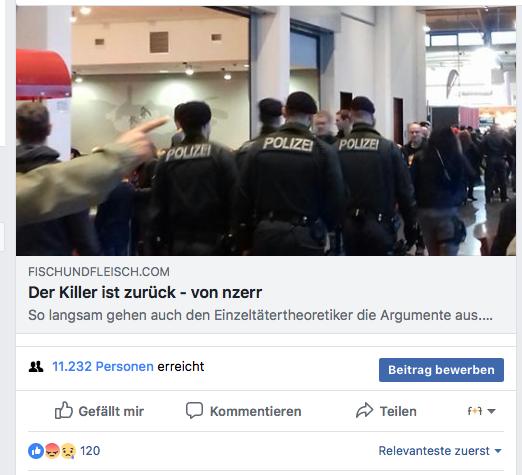Open article titled Der Killer ist zurück

pyautogui.click(x=145, y=293)
